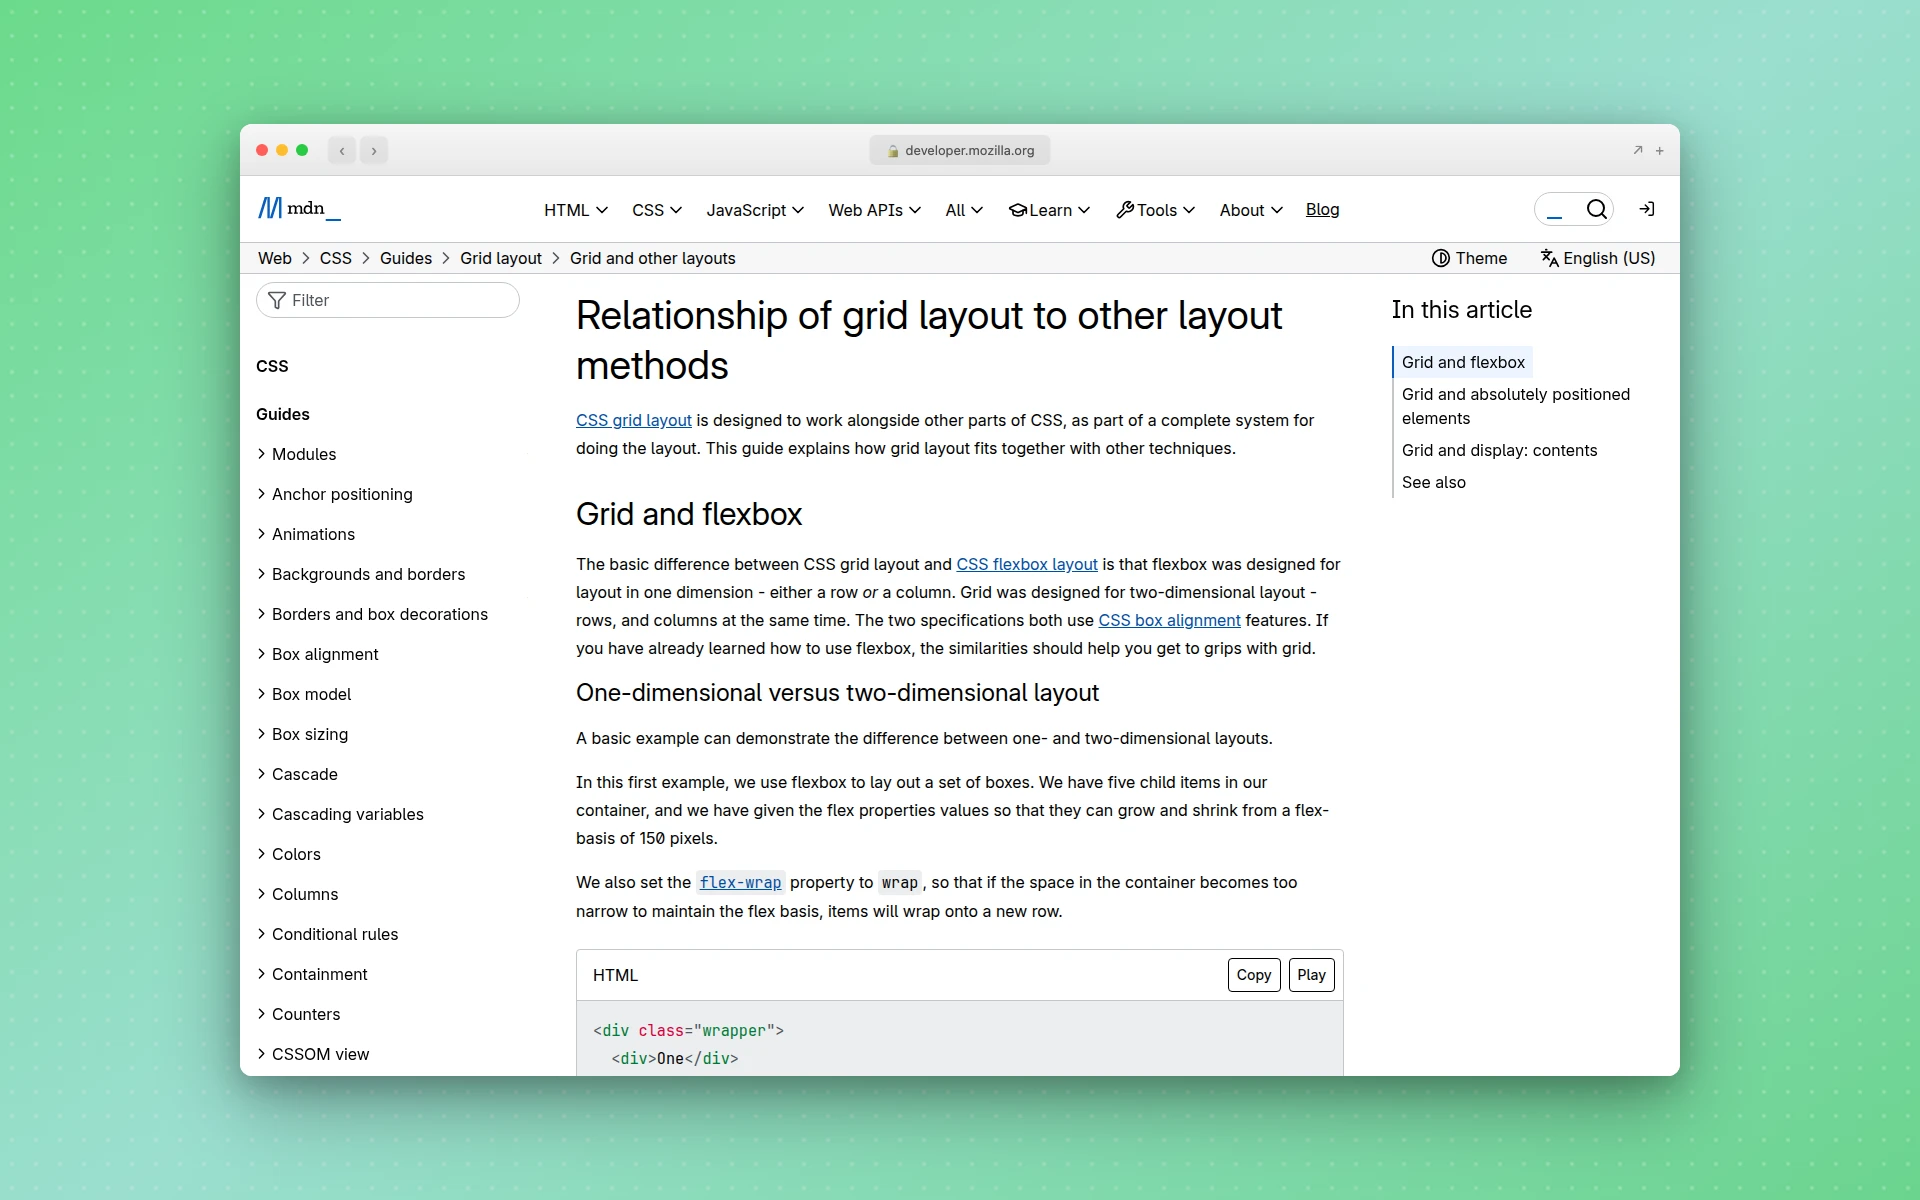Open the About menu

tap(1251, 210)
